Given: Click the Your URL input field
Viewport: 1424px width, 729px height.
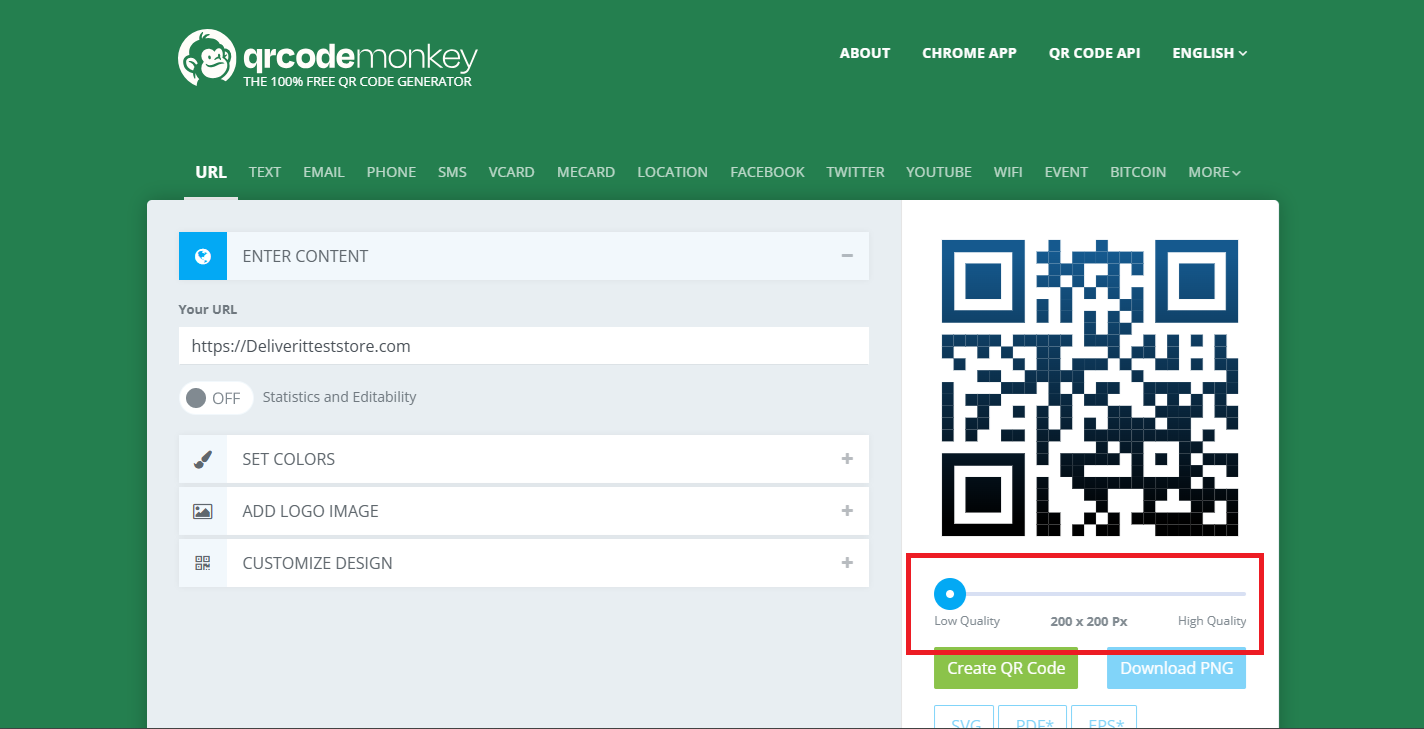Looking at the screenshot, I should point(524,346).
